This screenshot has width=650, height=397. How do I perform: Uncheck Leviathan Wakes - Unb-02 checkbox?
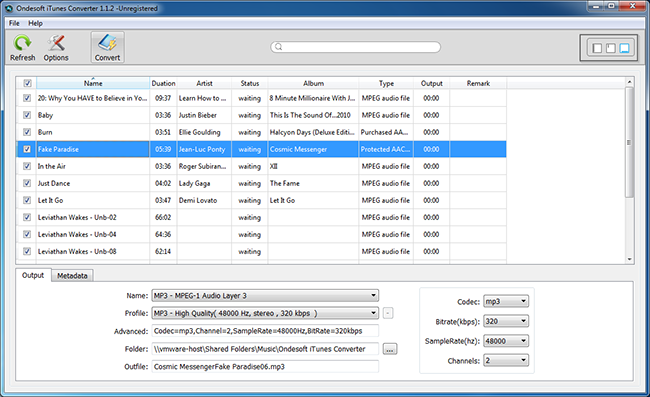27,217
